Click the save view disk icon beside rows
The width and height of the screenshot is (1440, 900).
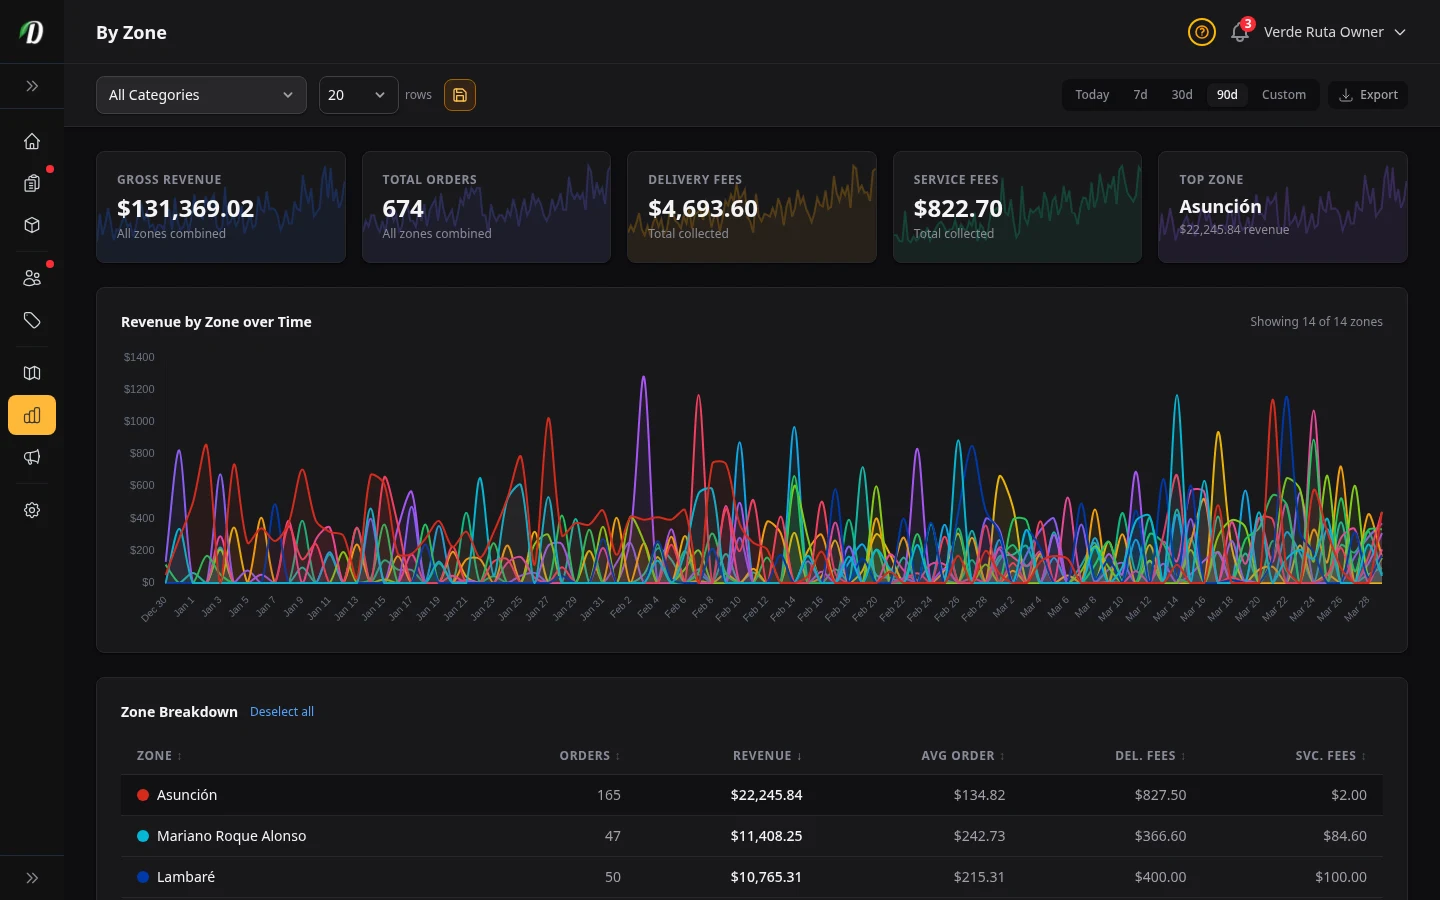coord(460,94)
